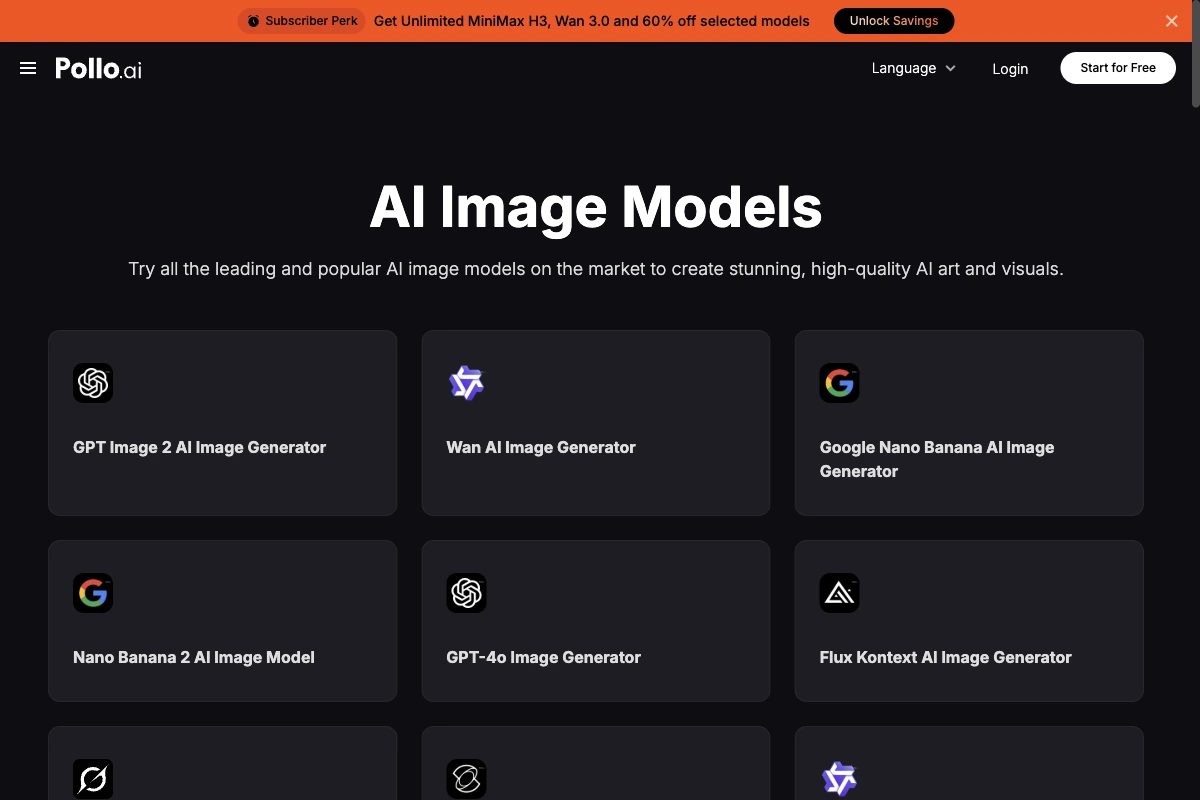Open the hamburger menu icon
This screenshot has height=800, width=1200.
(28, 68)
